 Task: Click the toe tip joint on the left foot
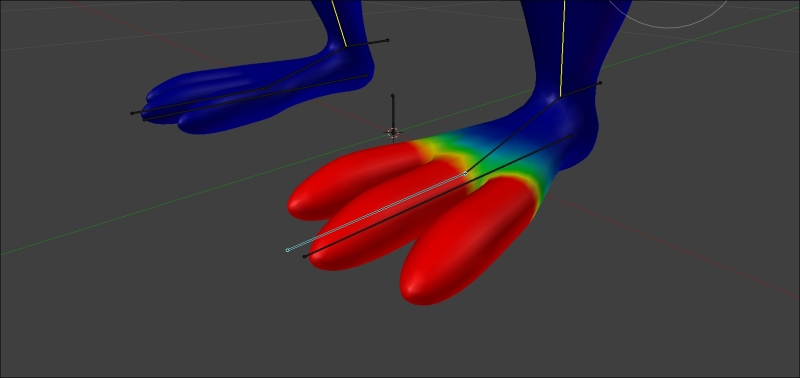(132, 113)
